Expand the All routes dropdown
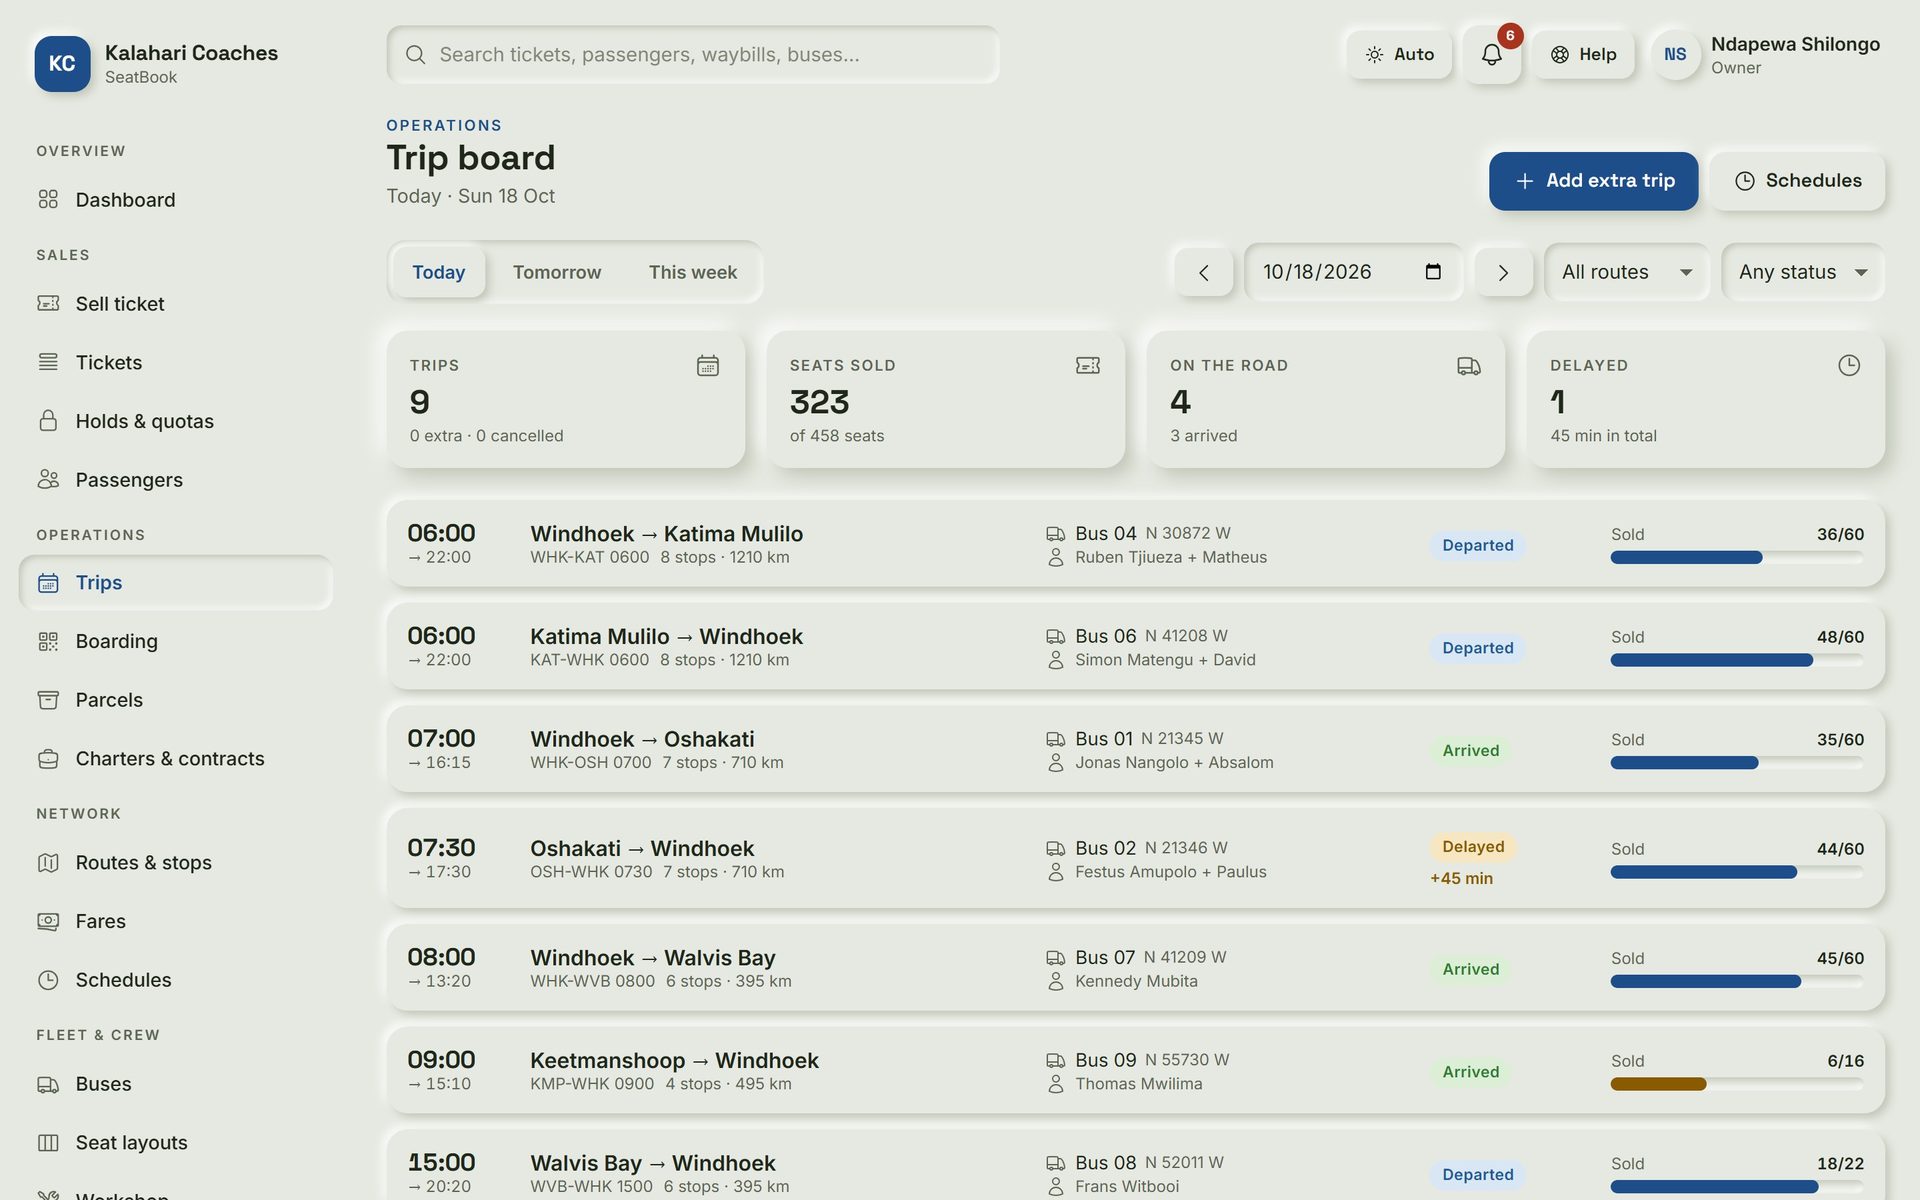Viewport: 1920px width, 1200px height. 1627,272
